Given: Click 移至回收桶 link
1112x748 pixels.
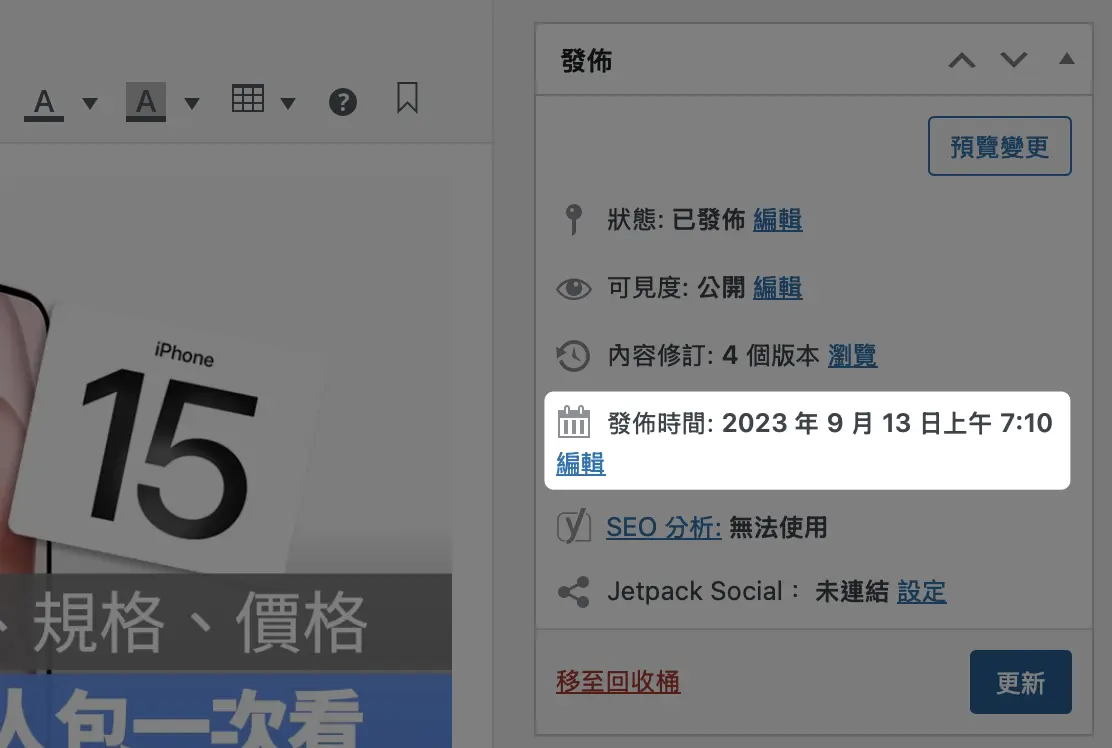Looking at the screenshot, I should coord(618,681).
